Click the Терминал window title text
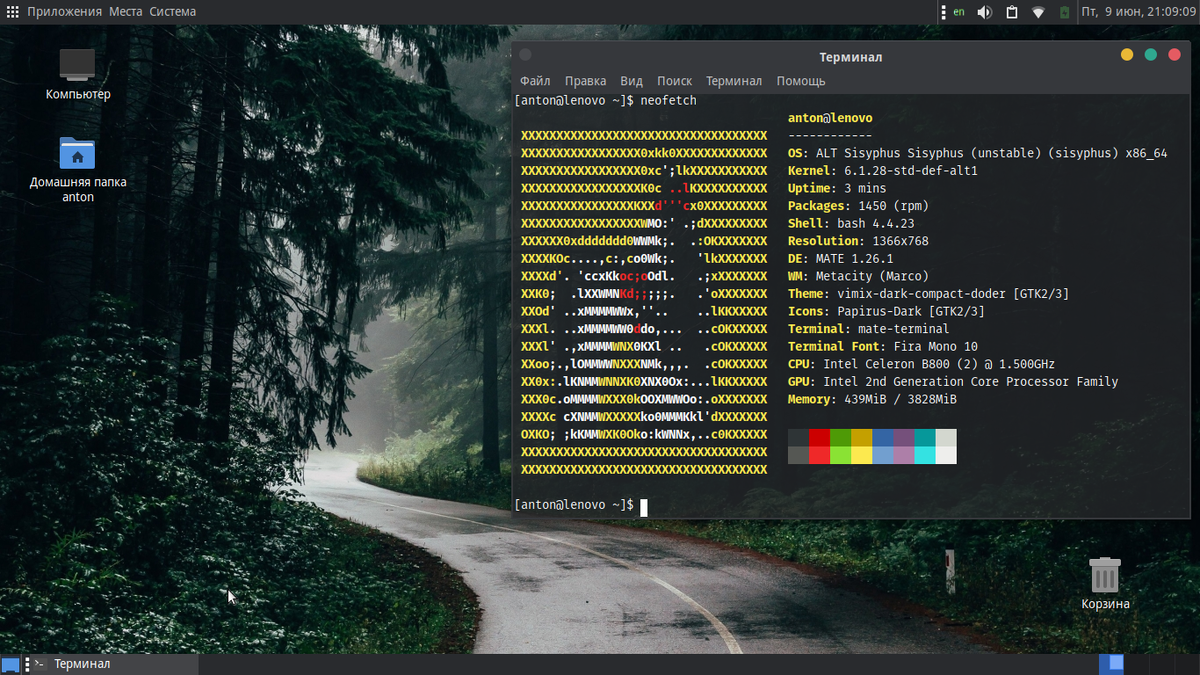 click(851, 57)
